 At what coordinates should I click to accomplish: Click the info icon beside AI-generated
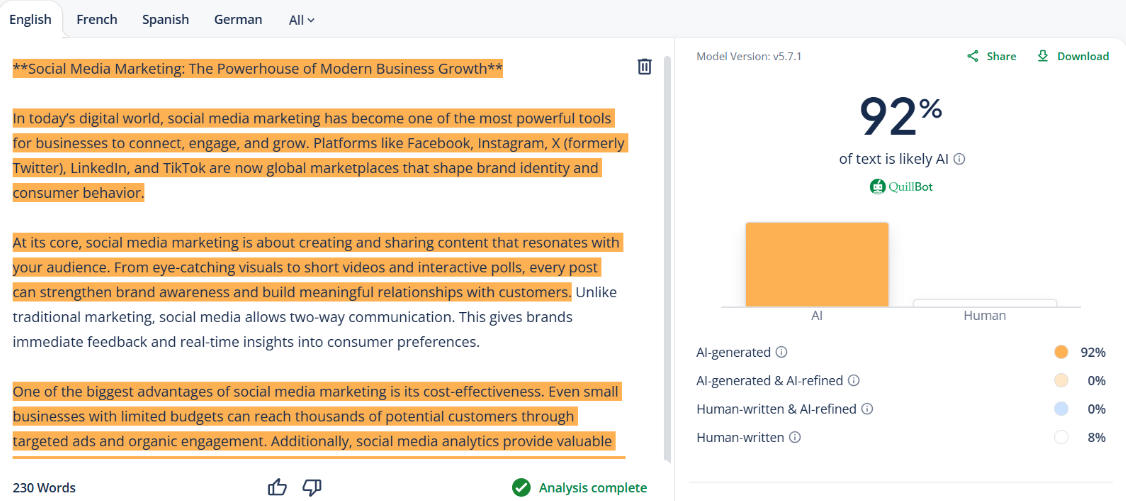[782, 352]
